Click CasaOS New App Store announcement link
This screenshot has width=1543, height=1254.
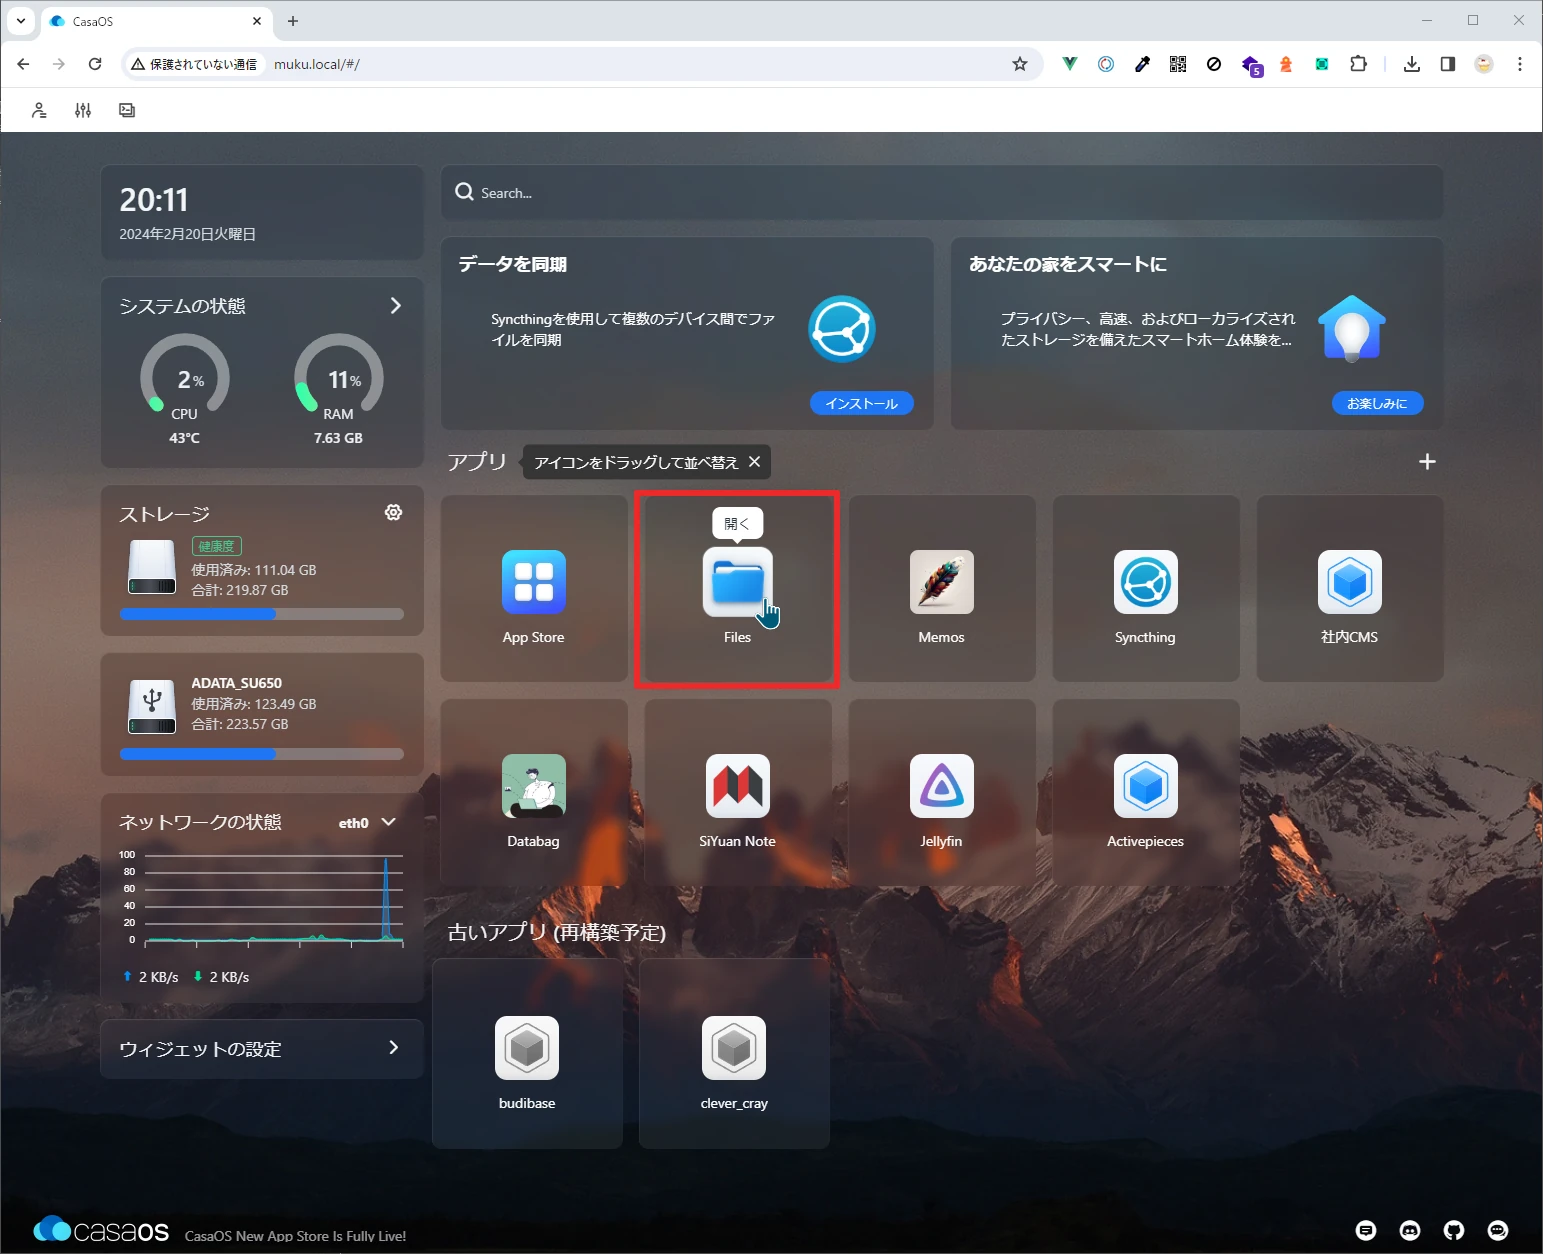295,1236
